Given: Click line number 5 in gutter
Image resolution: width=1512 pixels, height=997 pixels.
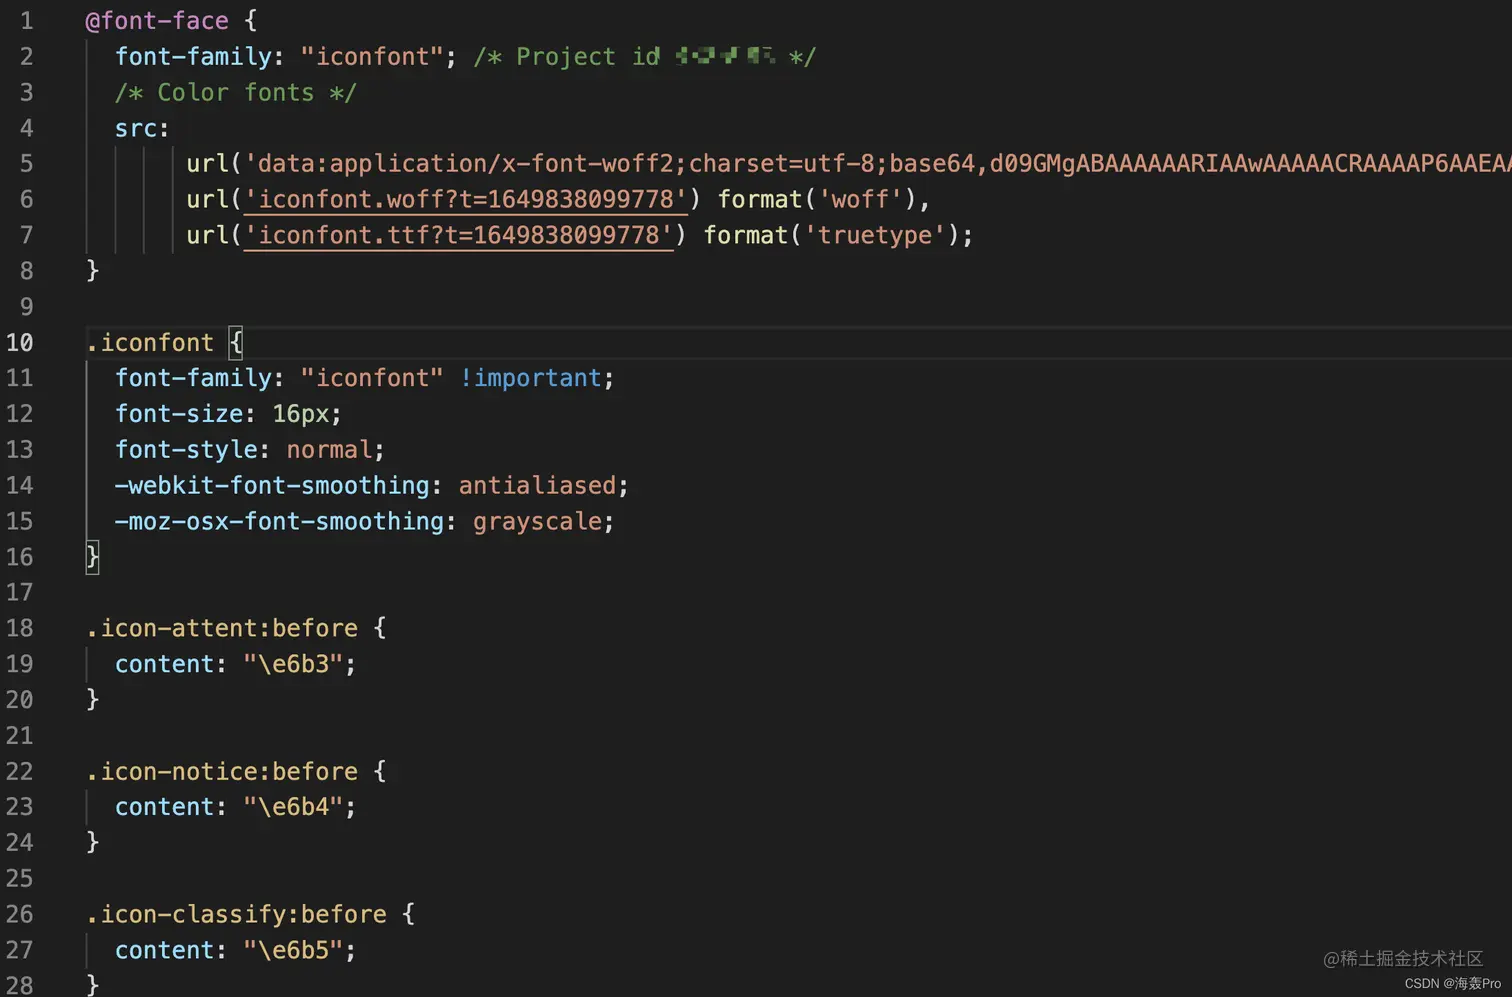Looking at the screenshot, I should [x=27, y=163].
